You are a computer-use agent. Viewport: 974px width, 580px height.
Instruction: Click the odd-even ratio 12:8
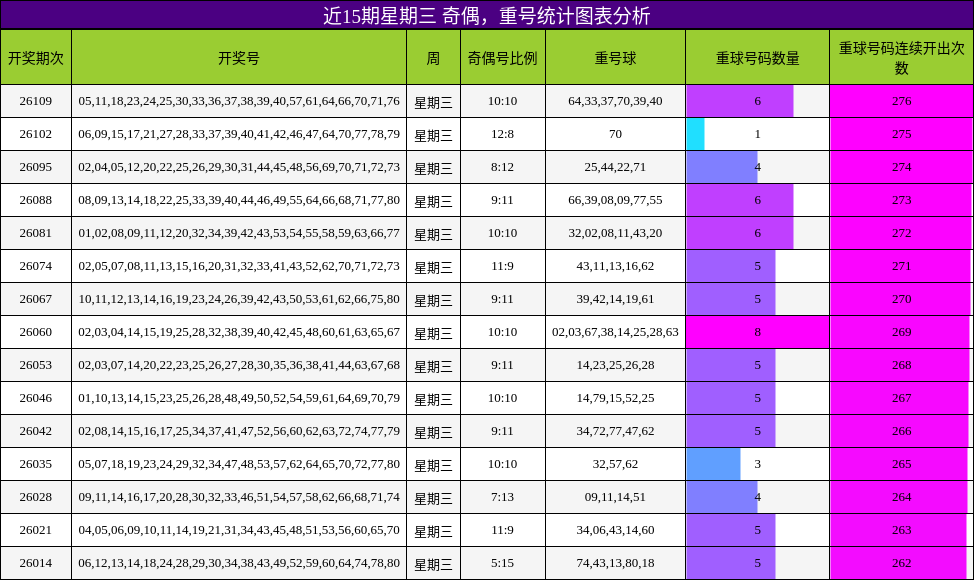[x=503, y=134]
